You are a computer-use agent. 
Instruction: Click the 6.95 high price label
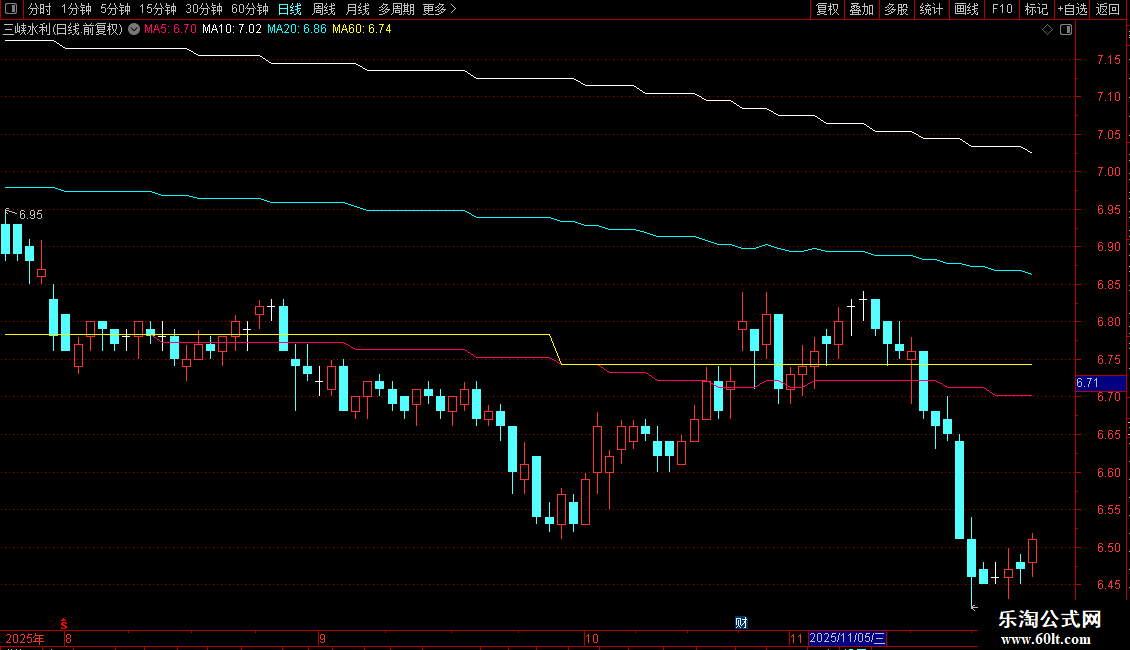30,215
